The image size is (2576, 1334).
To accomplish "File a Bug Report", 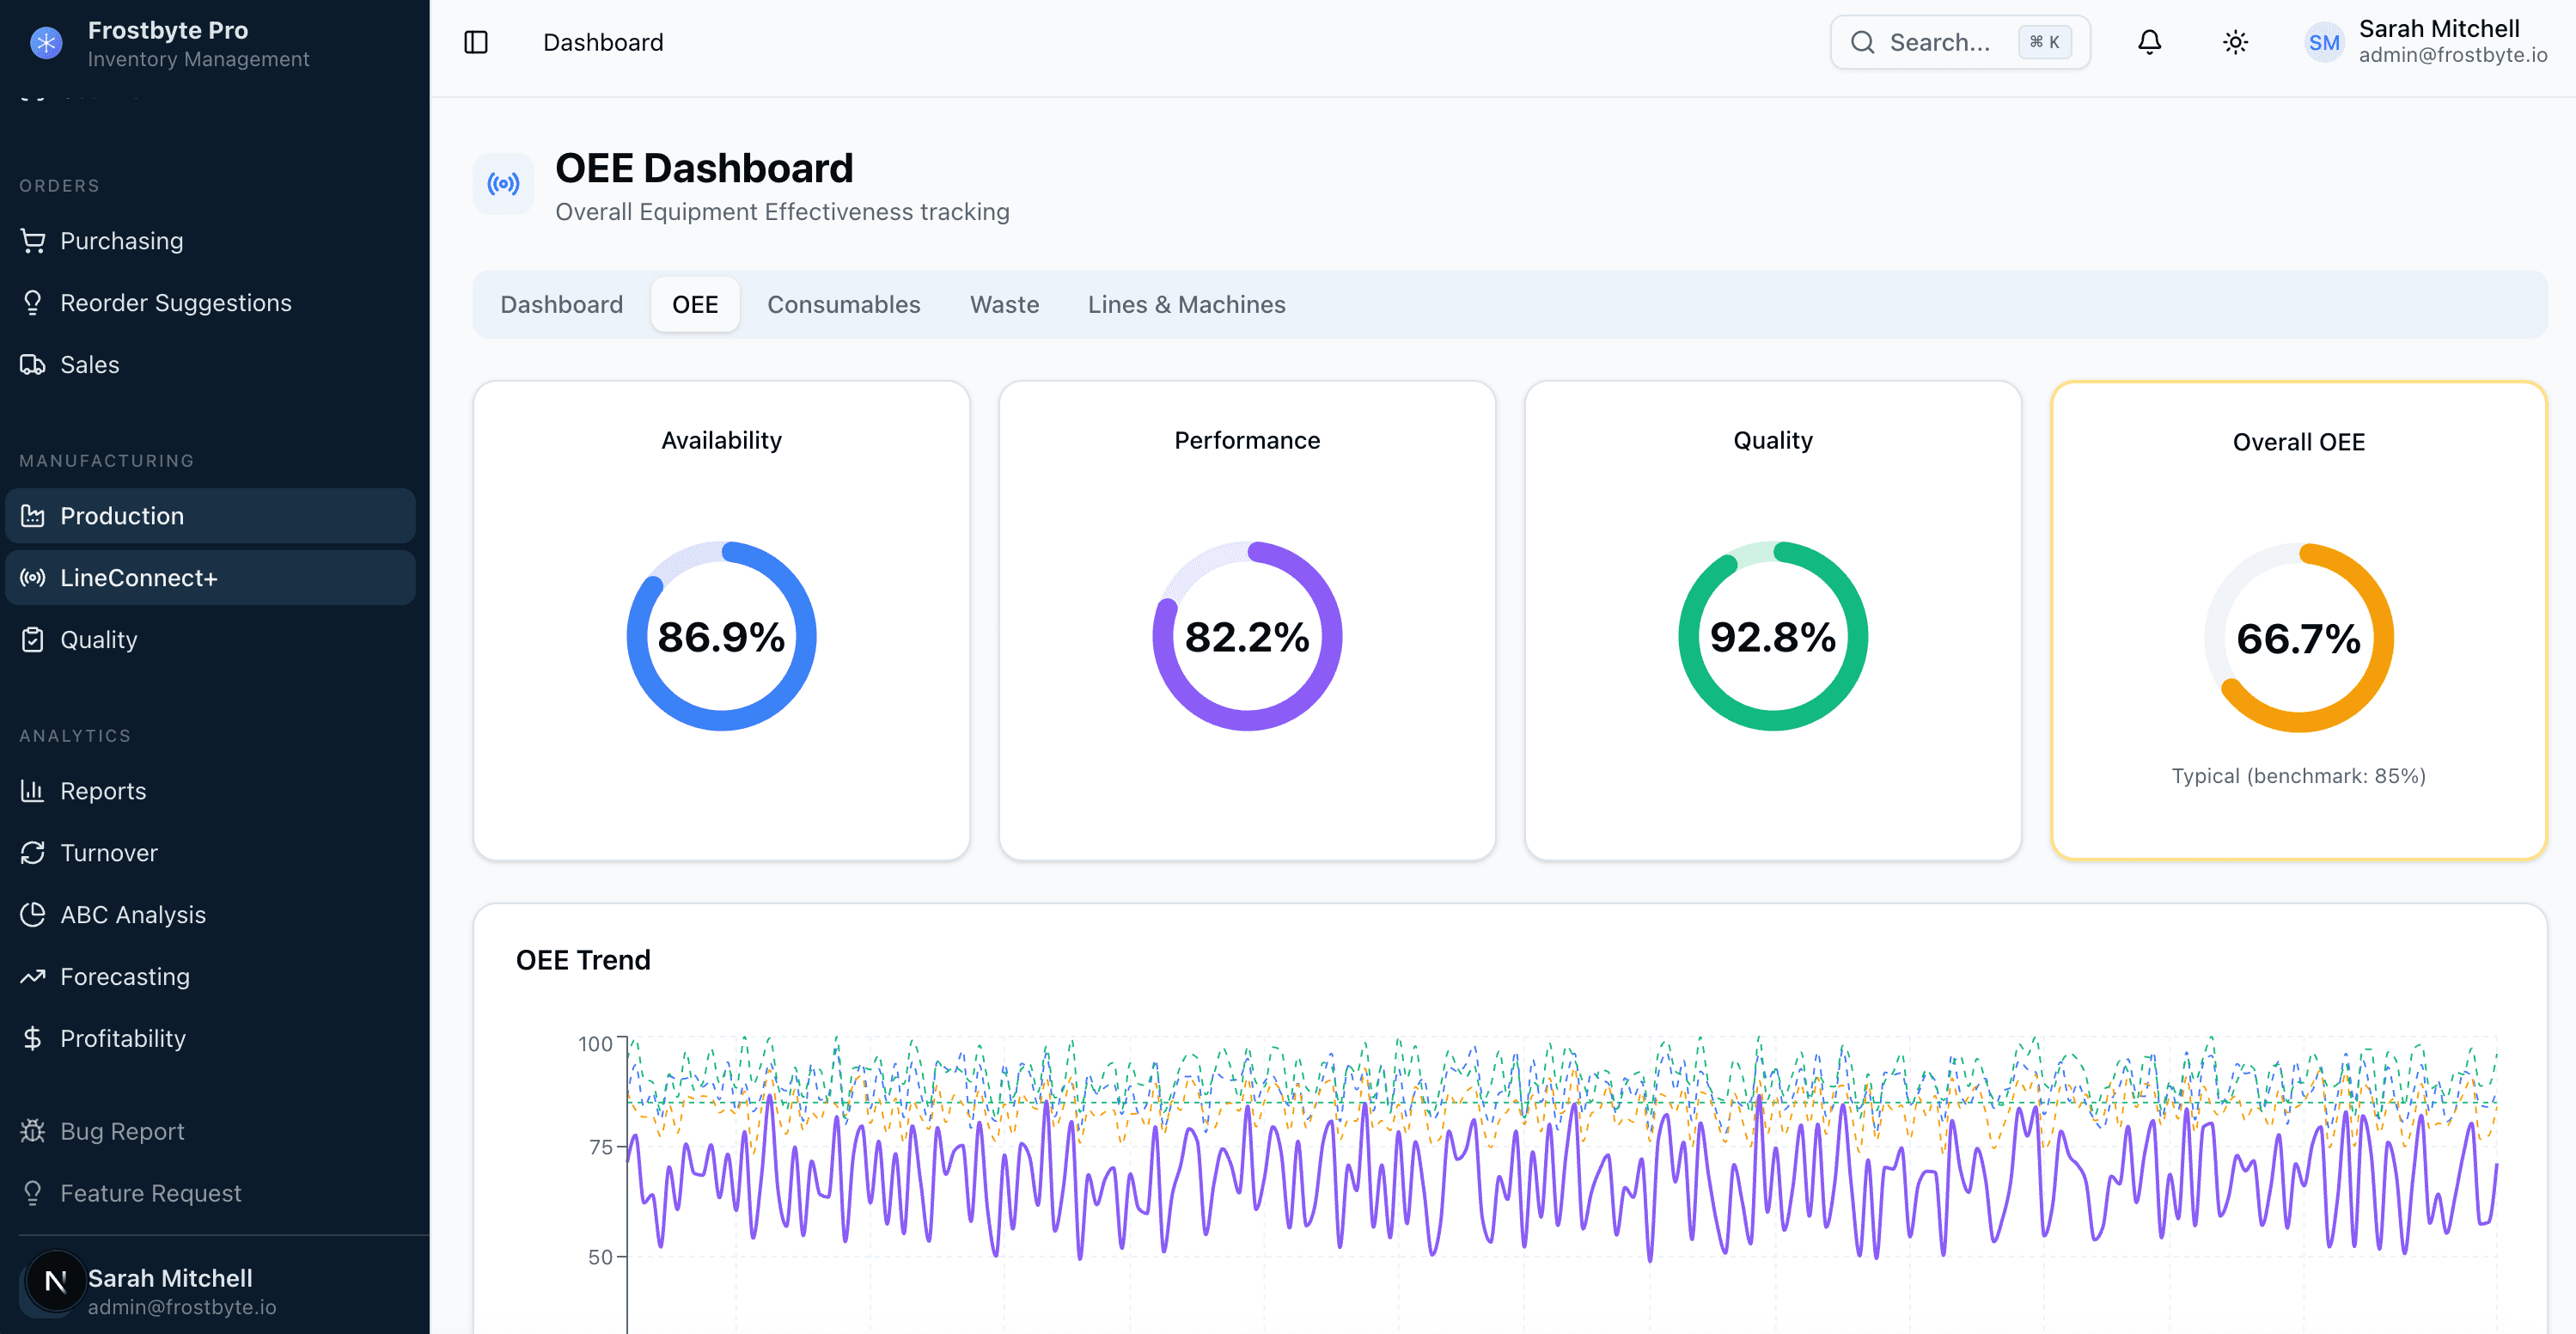I will (x=120, y=1130).
